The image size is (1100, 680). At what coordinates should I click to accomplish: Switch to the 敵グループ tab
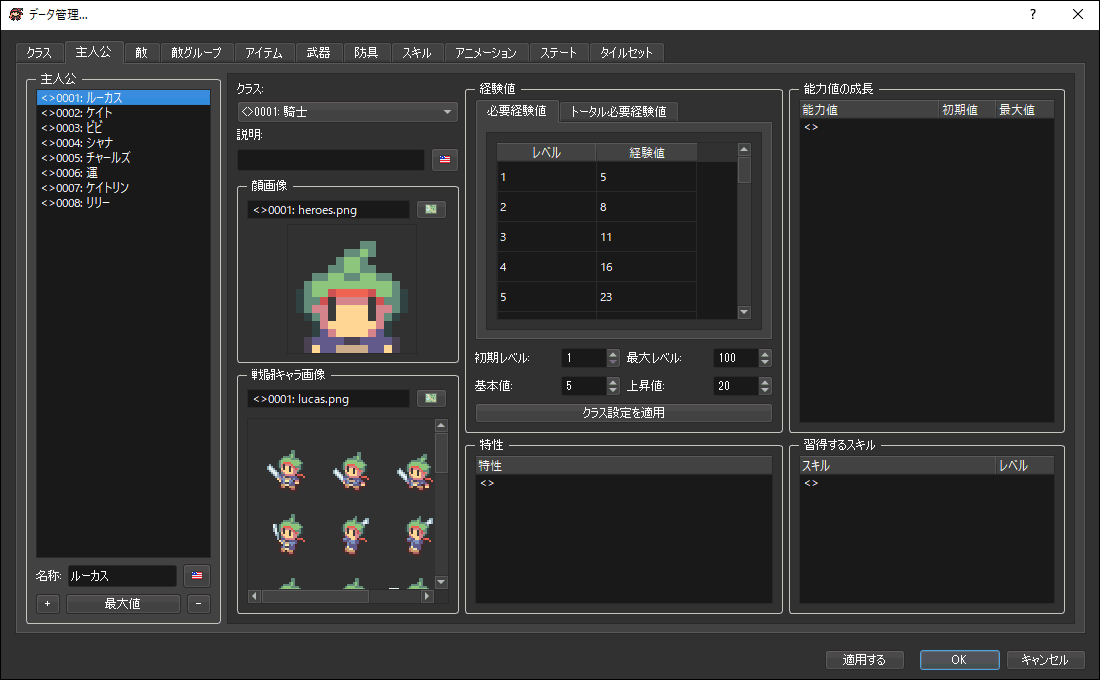pyautogui.click(x=197, y=52)
